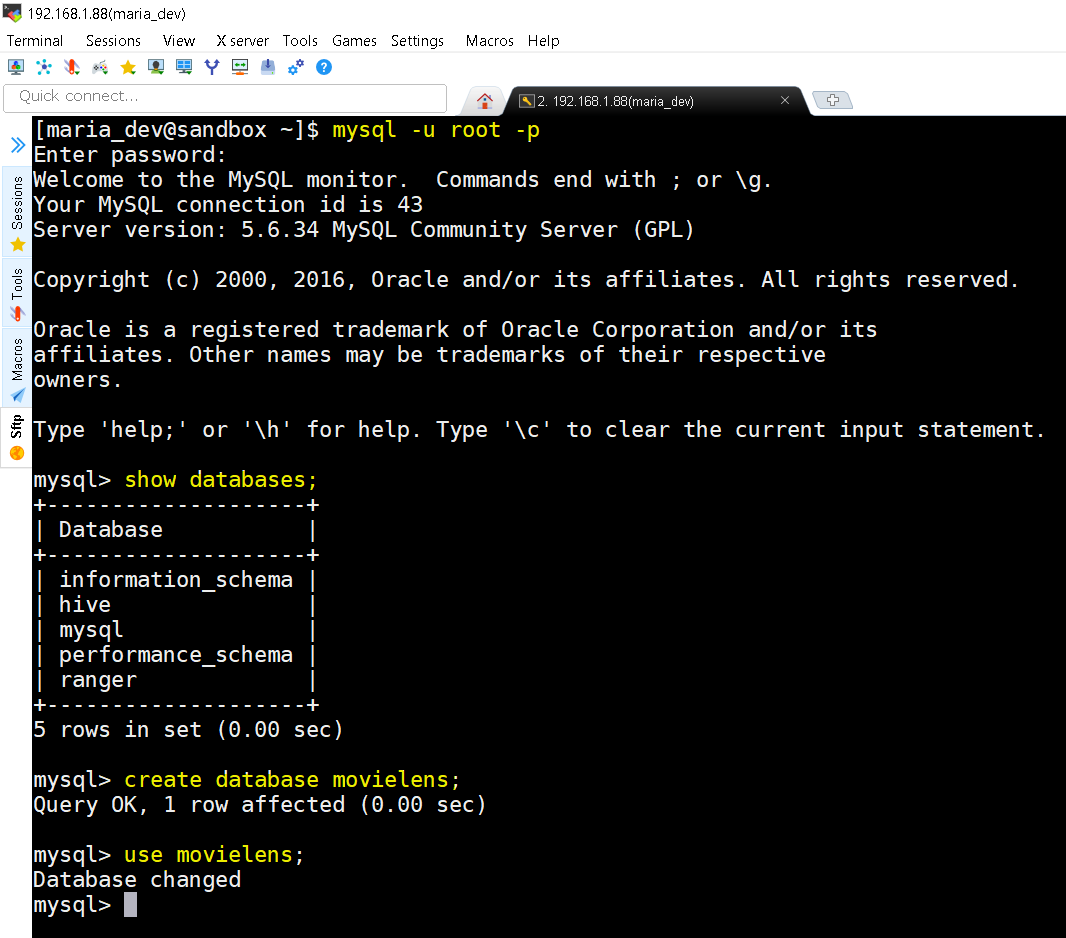Click the blue Help question icon
This screenshot has height=938, width=1066.
click(324, 67)
